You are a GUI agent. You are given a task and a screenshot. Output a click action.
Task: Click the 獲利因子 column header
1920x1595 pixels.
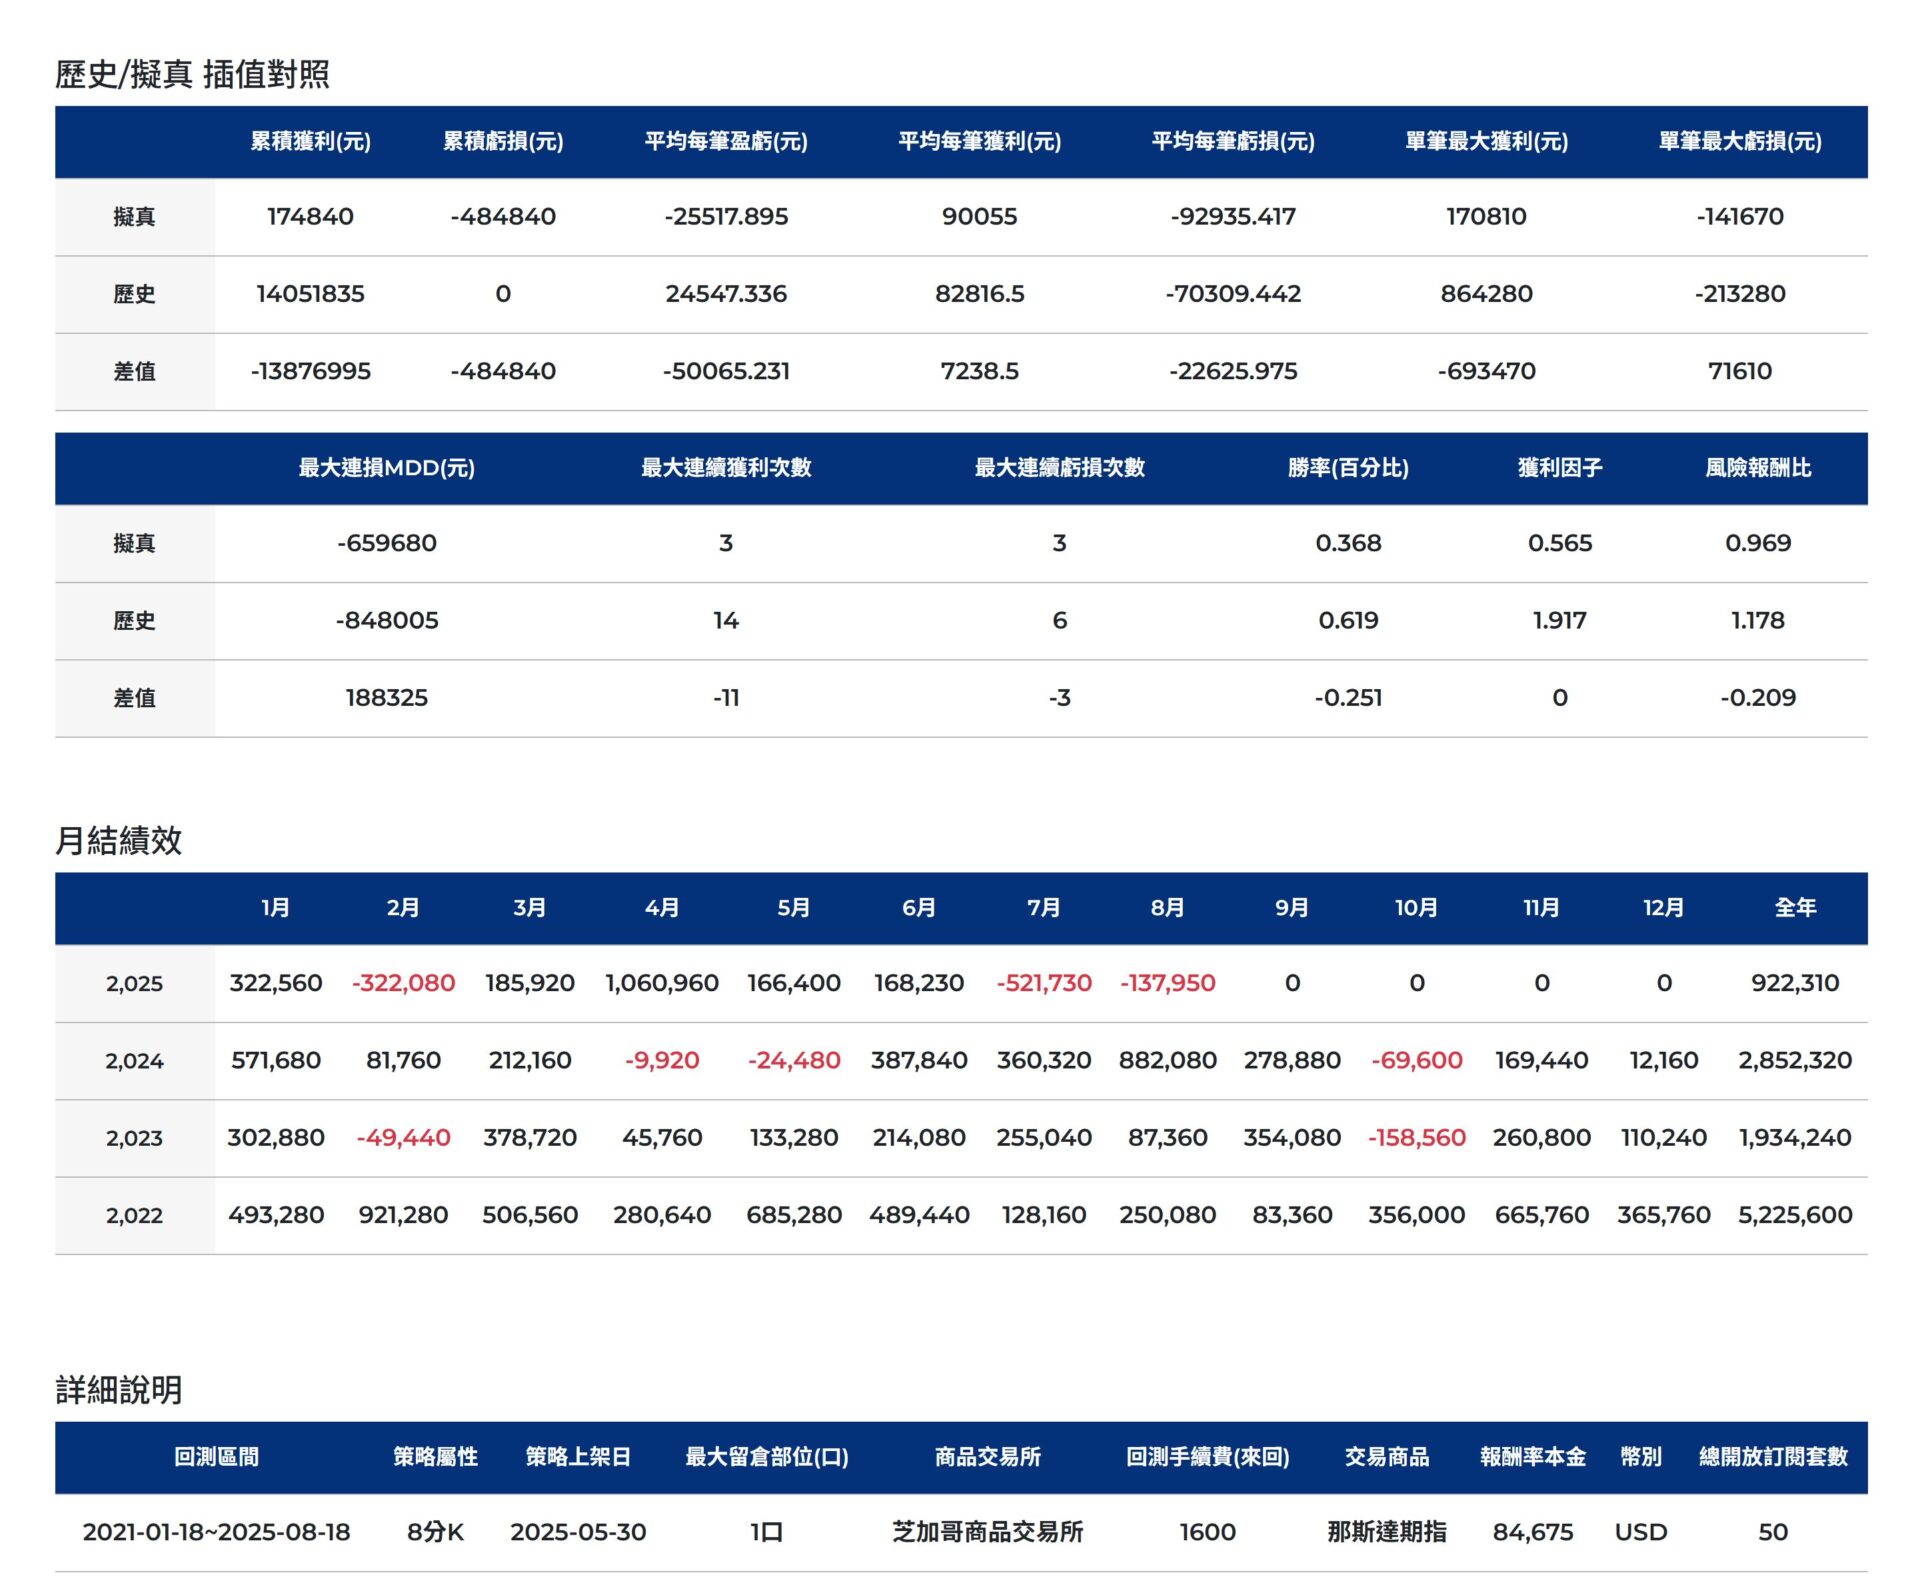(x=1559, y=468)
